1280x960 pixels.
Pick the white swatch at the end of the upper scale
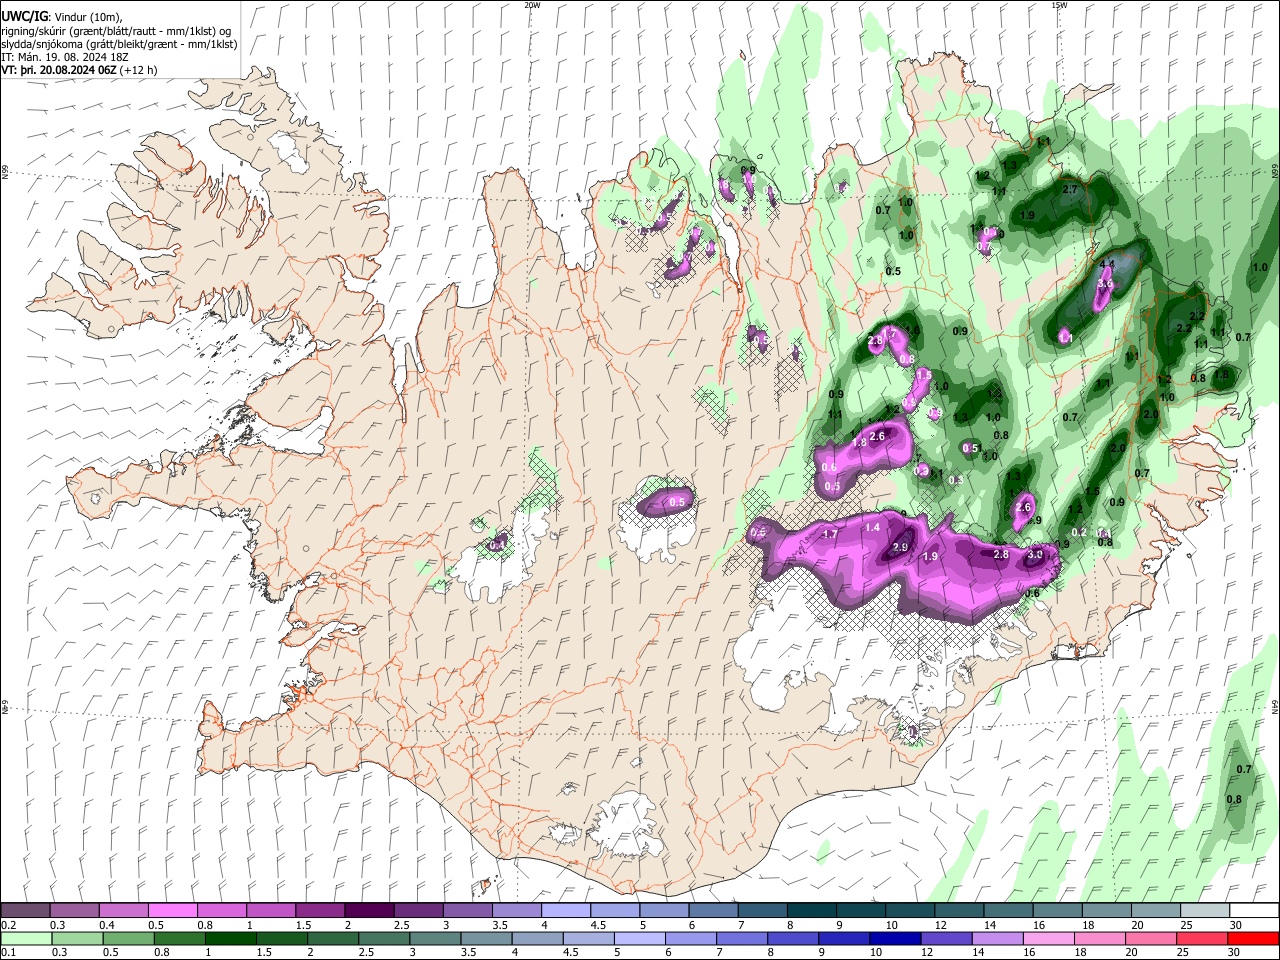pos(1254,910)
